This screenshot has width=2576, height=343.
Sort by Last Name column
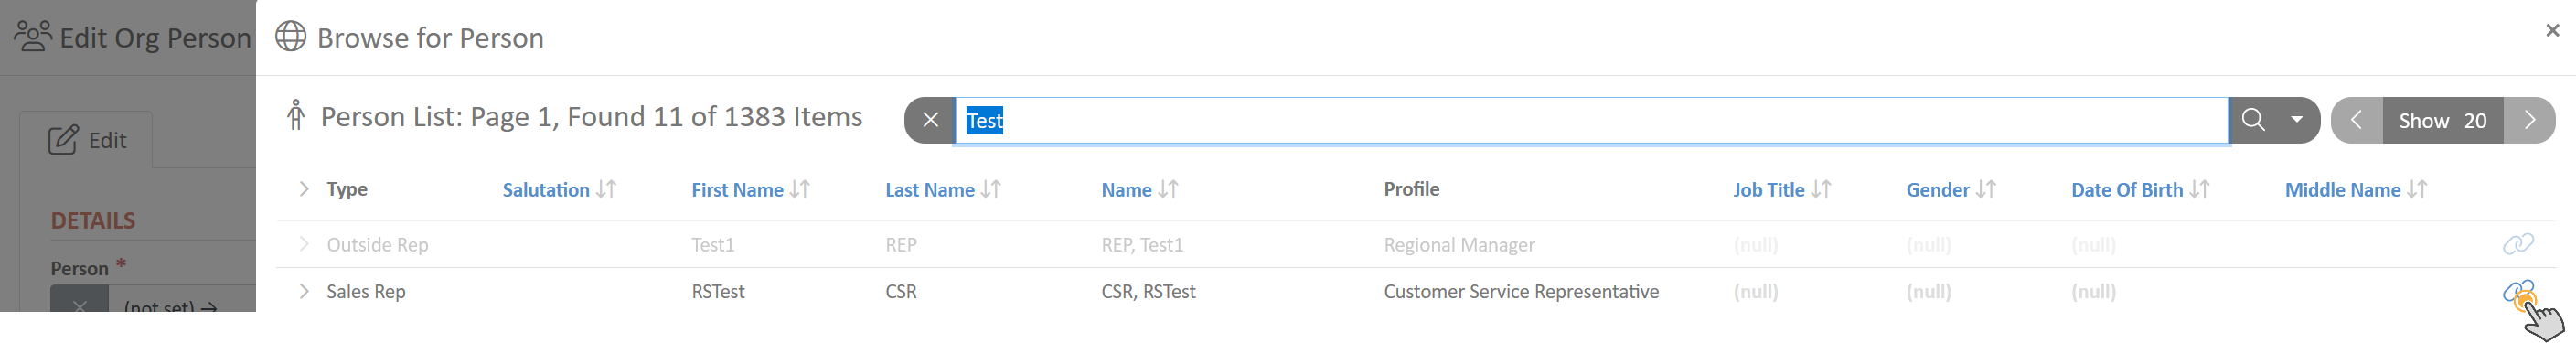pos(942,189)
